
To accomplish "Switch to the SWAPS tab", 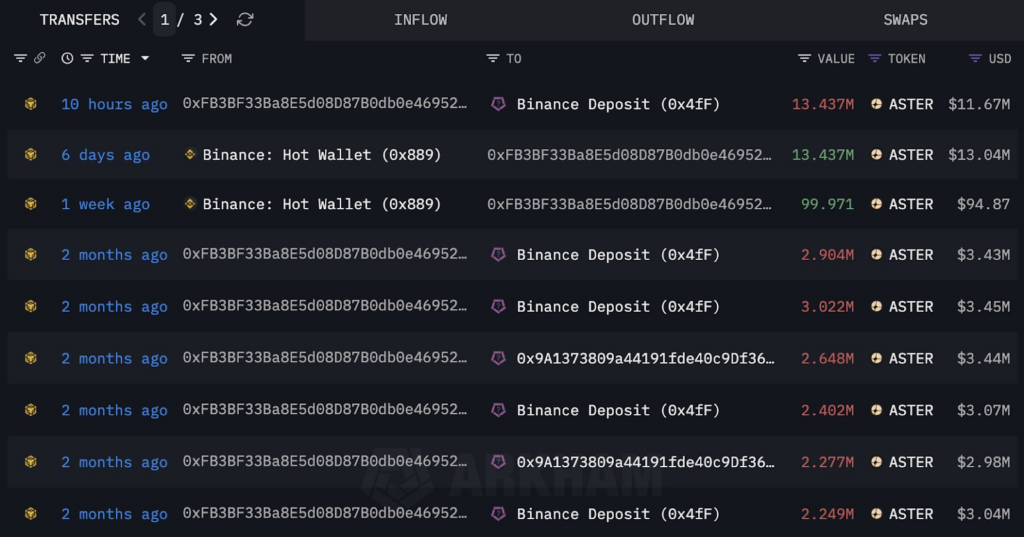I will (x=905, y=20).
